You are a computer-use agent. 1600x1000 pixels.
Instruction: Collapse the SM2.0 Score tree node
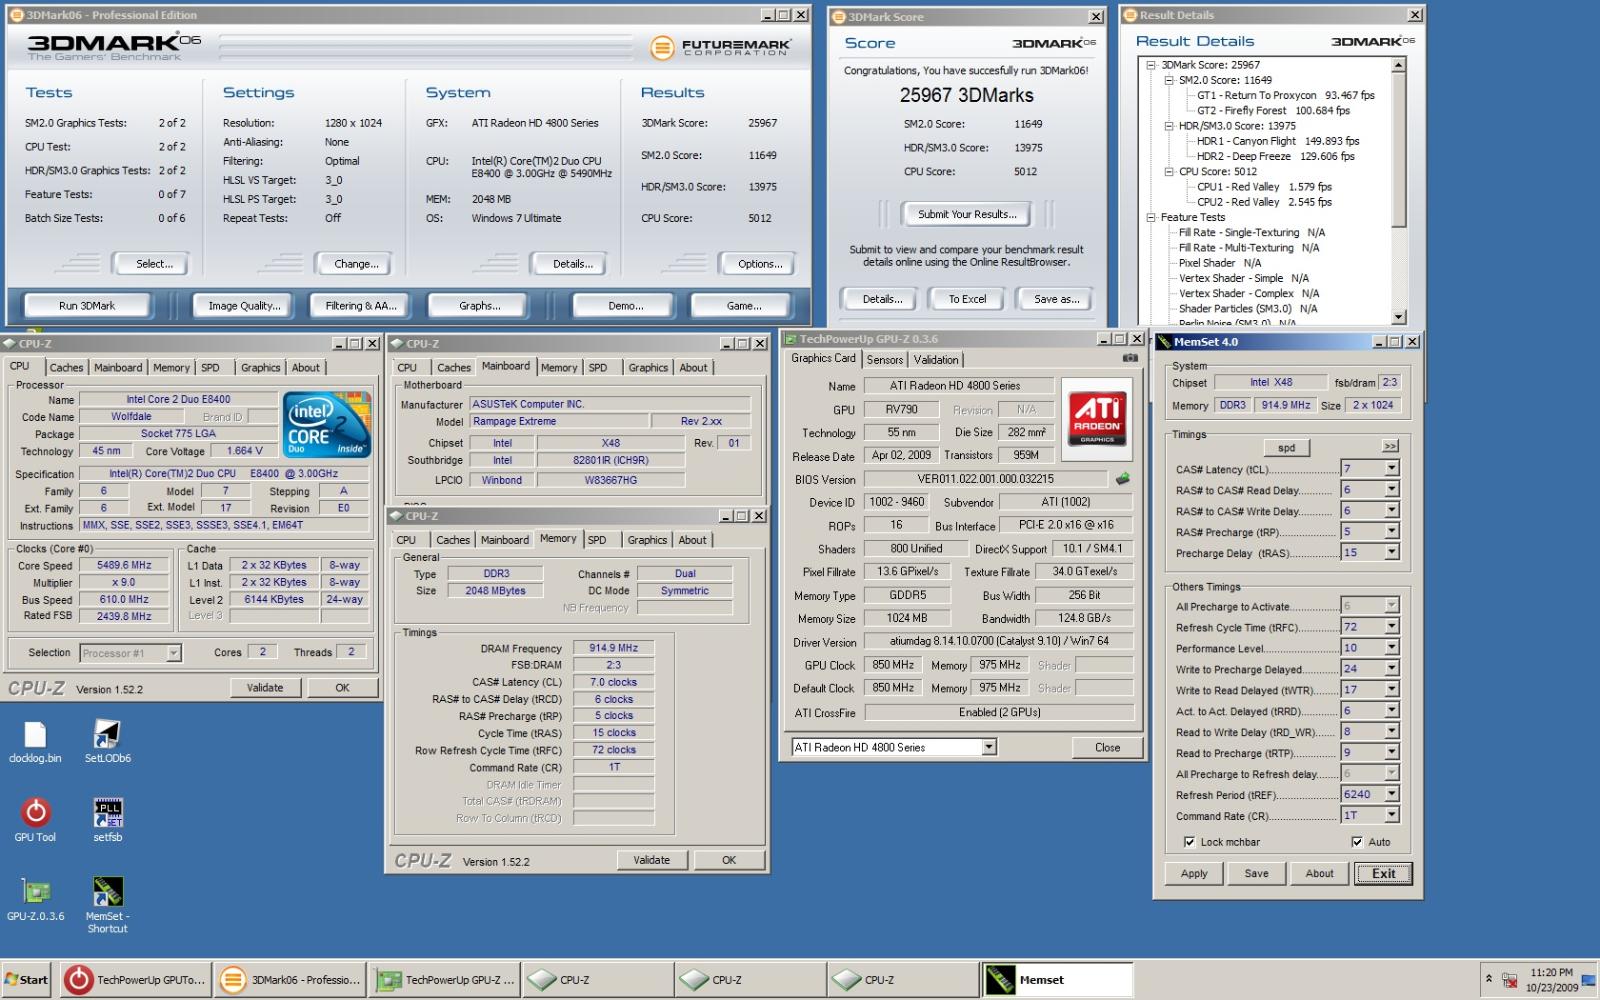1168,80
